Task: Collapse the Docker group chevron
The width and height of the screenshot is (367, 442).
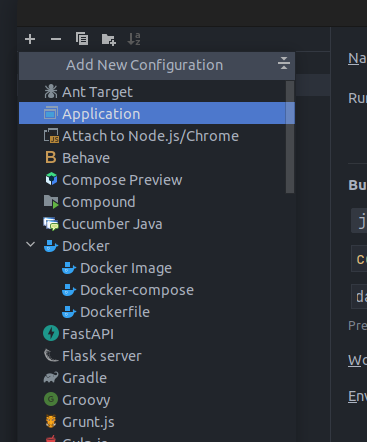Action: pos(30,245)
